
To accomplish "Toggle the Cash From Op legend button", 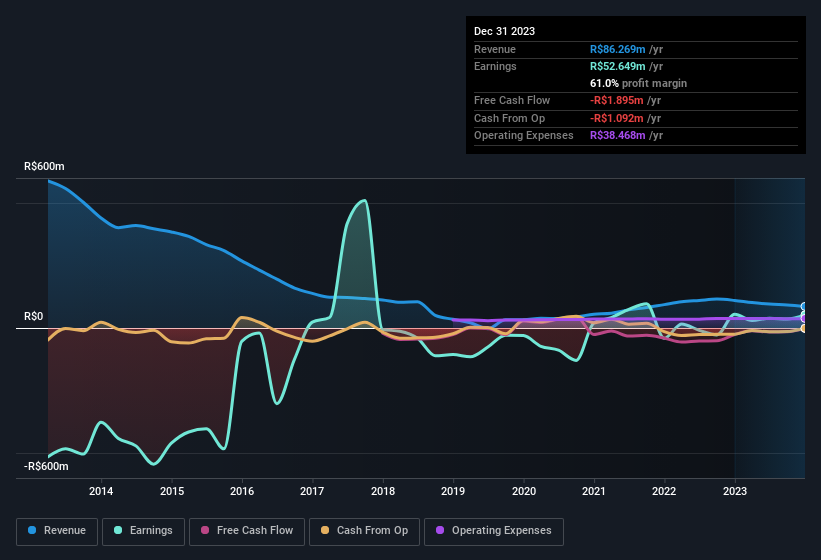I will pos(364,531).
